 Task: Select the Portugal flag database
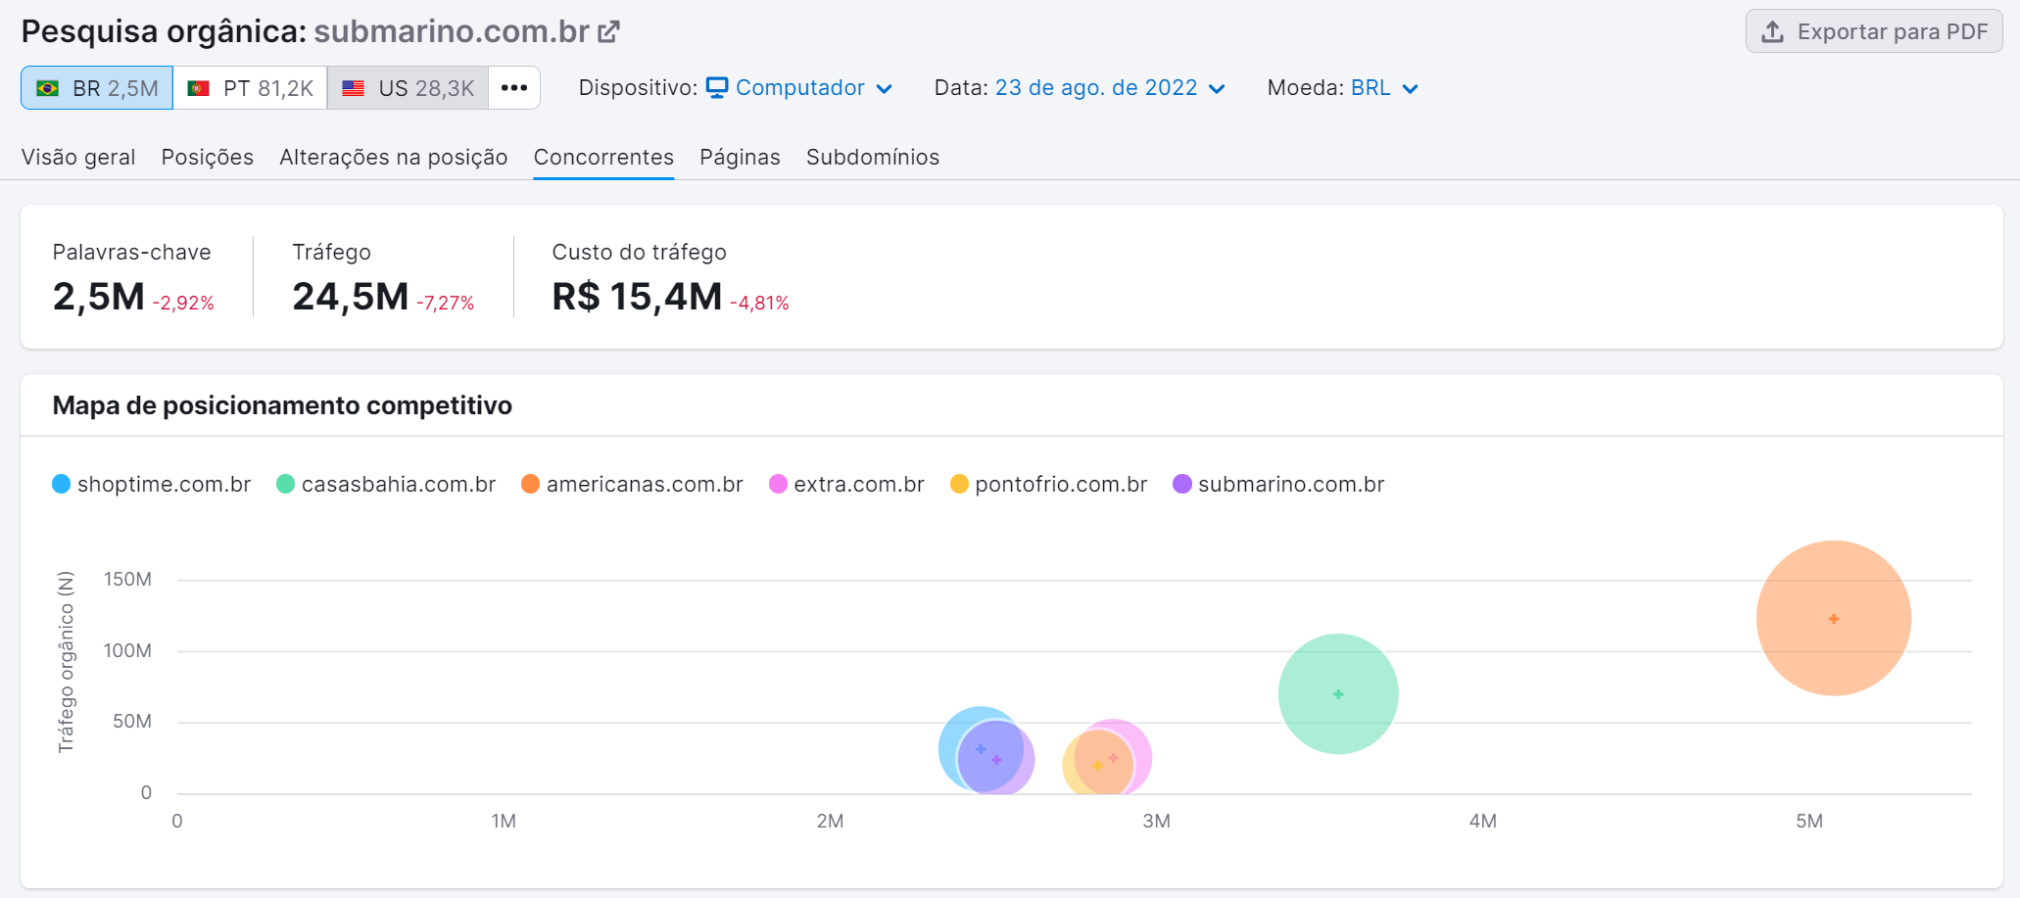coord(199,88)
